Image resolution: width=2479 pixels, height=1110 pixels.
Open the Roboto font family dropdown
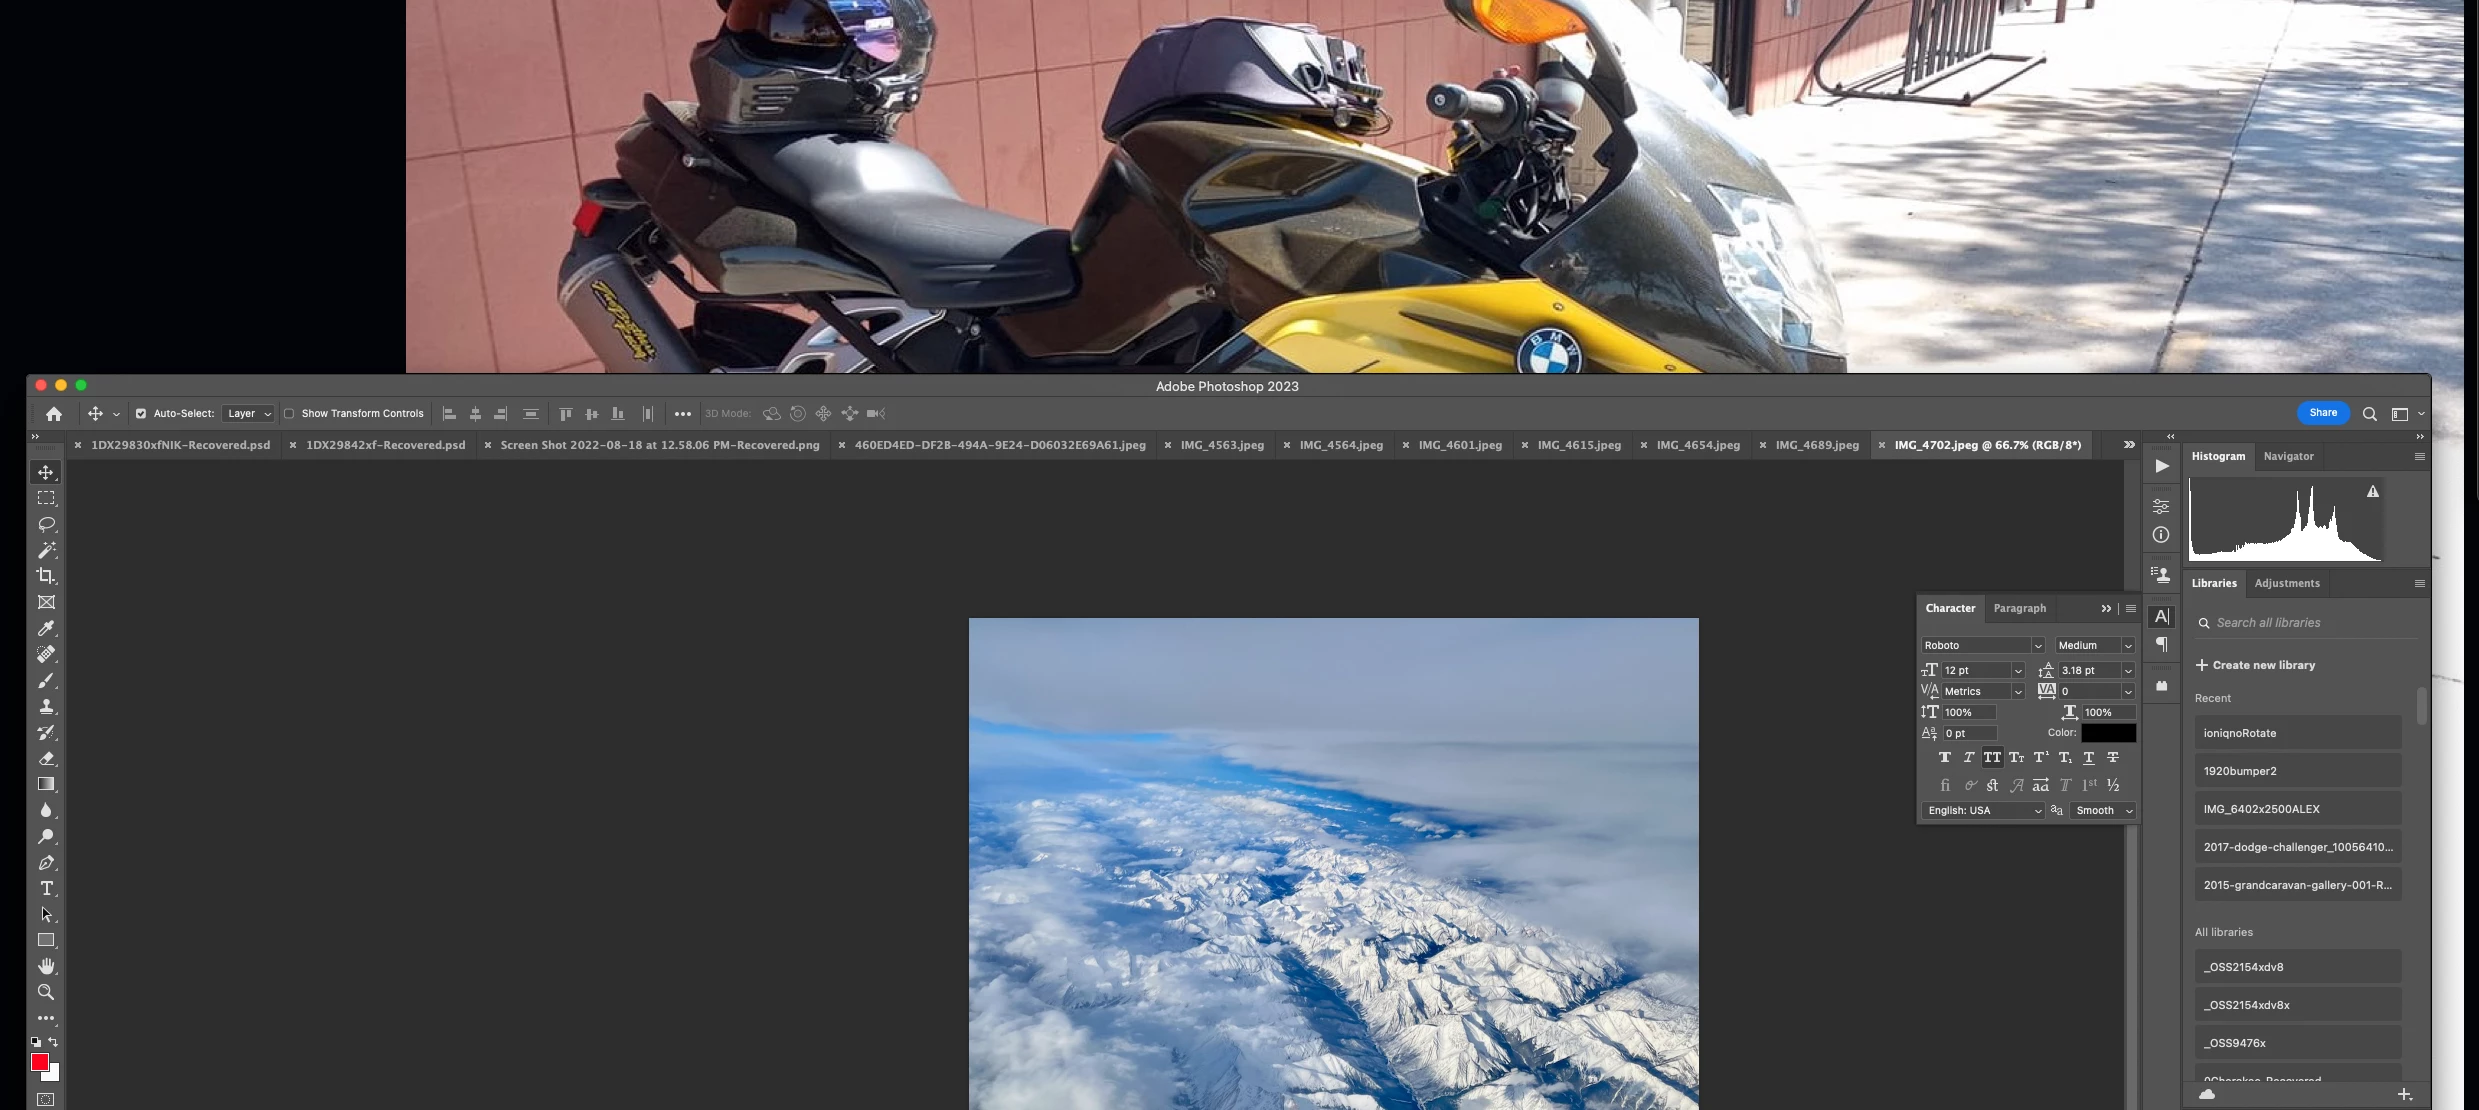pos(2037,646)
